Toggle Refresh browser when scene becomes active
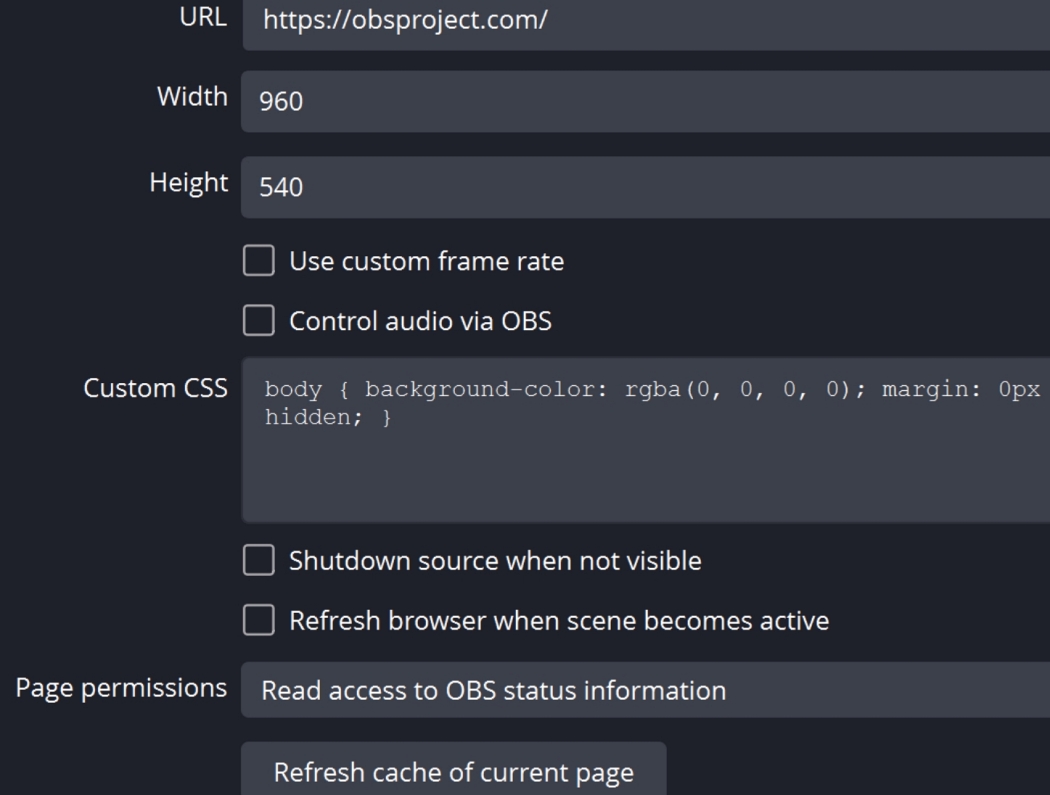This screenshot has width=1050, height=795. coord(258,620)
